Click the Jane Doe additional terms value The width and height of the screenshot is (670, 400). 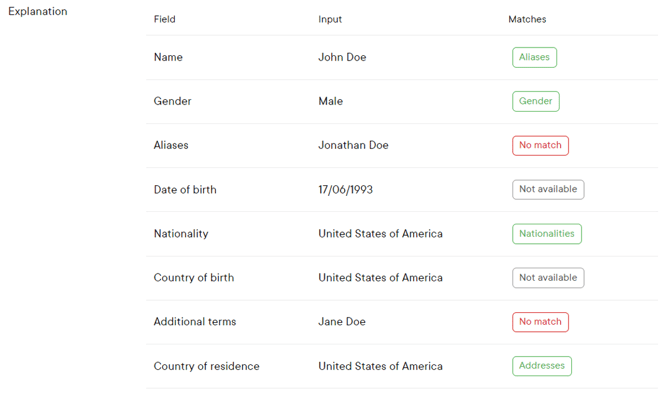342,322
